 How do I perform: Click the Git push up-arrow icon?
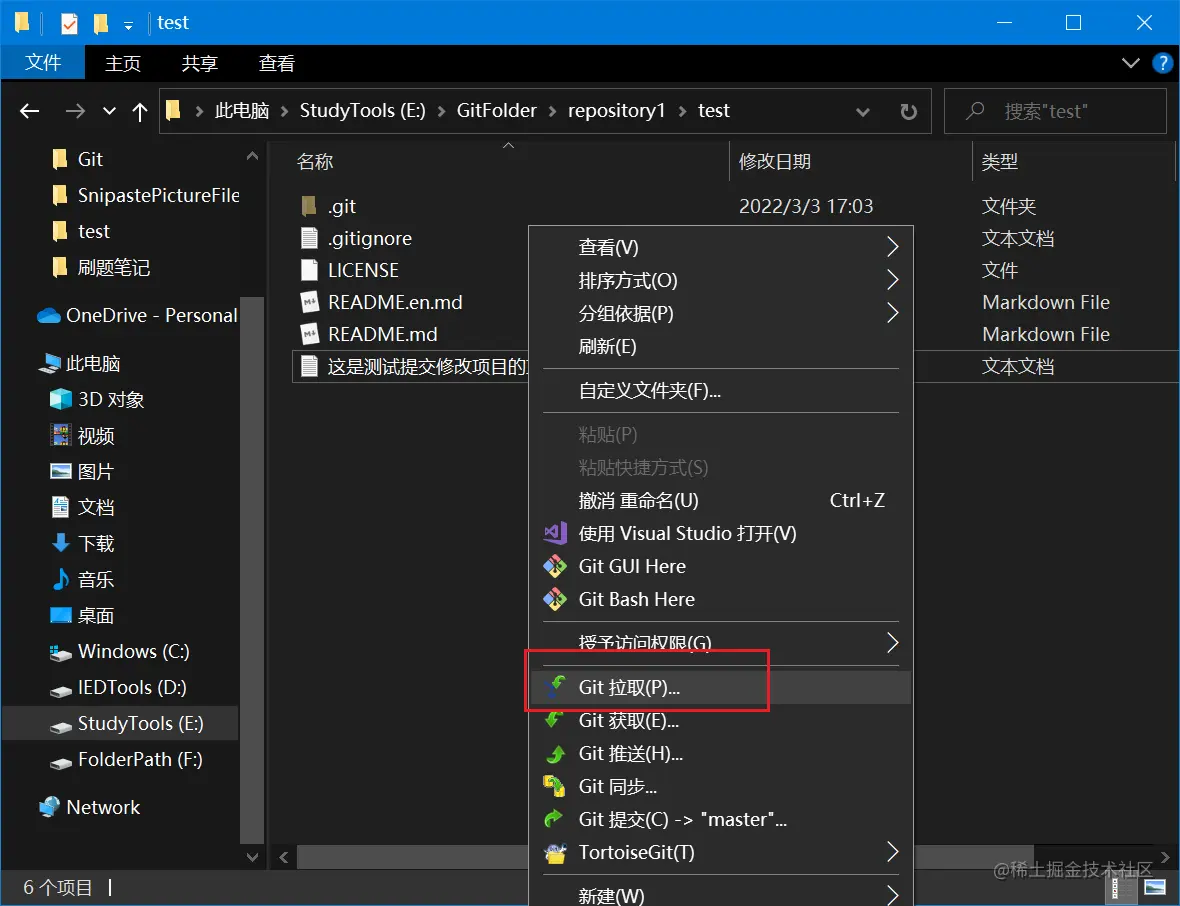[x=555, y=753]
